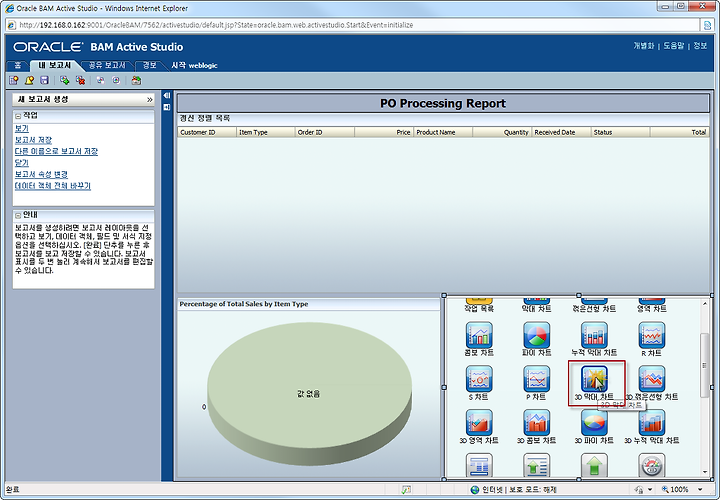Select the 3D 파이 차트 icon
Viewport: 720px width, 500px height.
coord(594,422)
